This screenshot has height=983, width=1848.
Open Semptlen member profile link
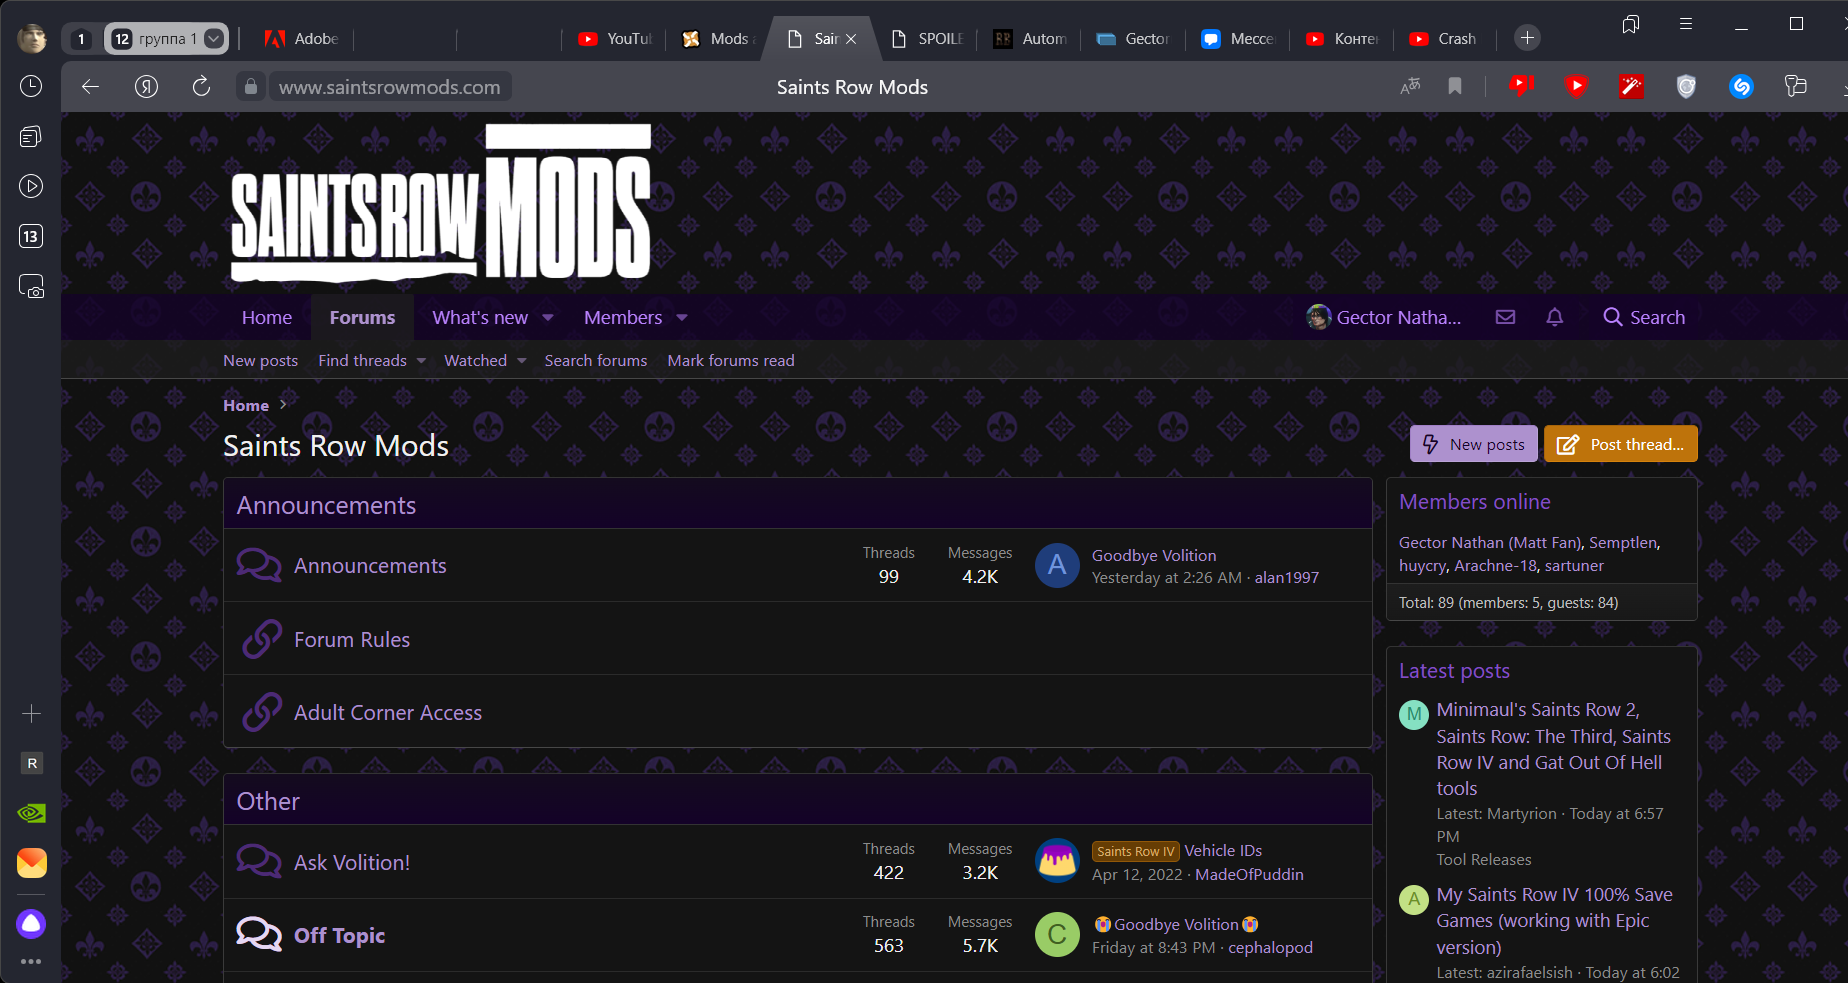[1622, 543]
